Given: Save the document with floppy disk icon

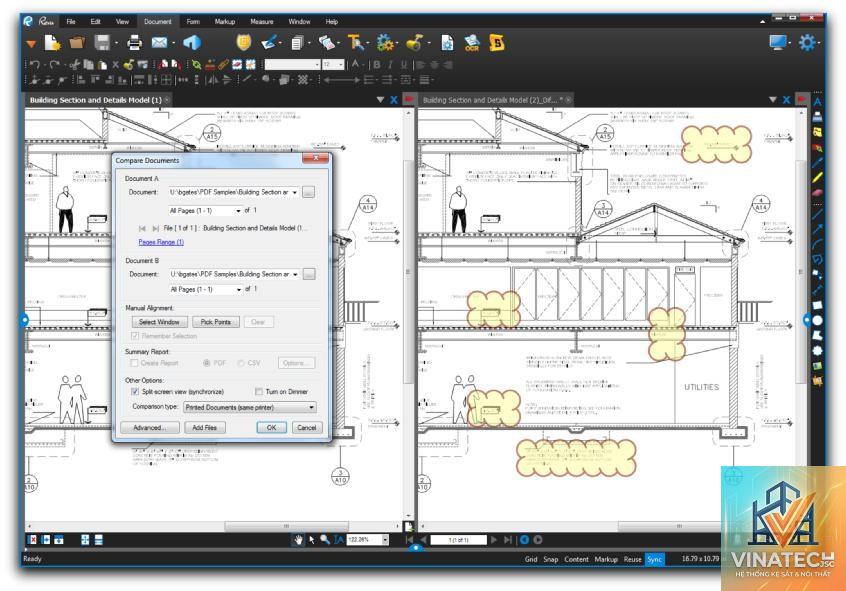Looking at the screenshot, I should (x=102, y=43).
